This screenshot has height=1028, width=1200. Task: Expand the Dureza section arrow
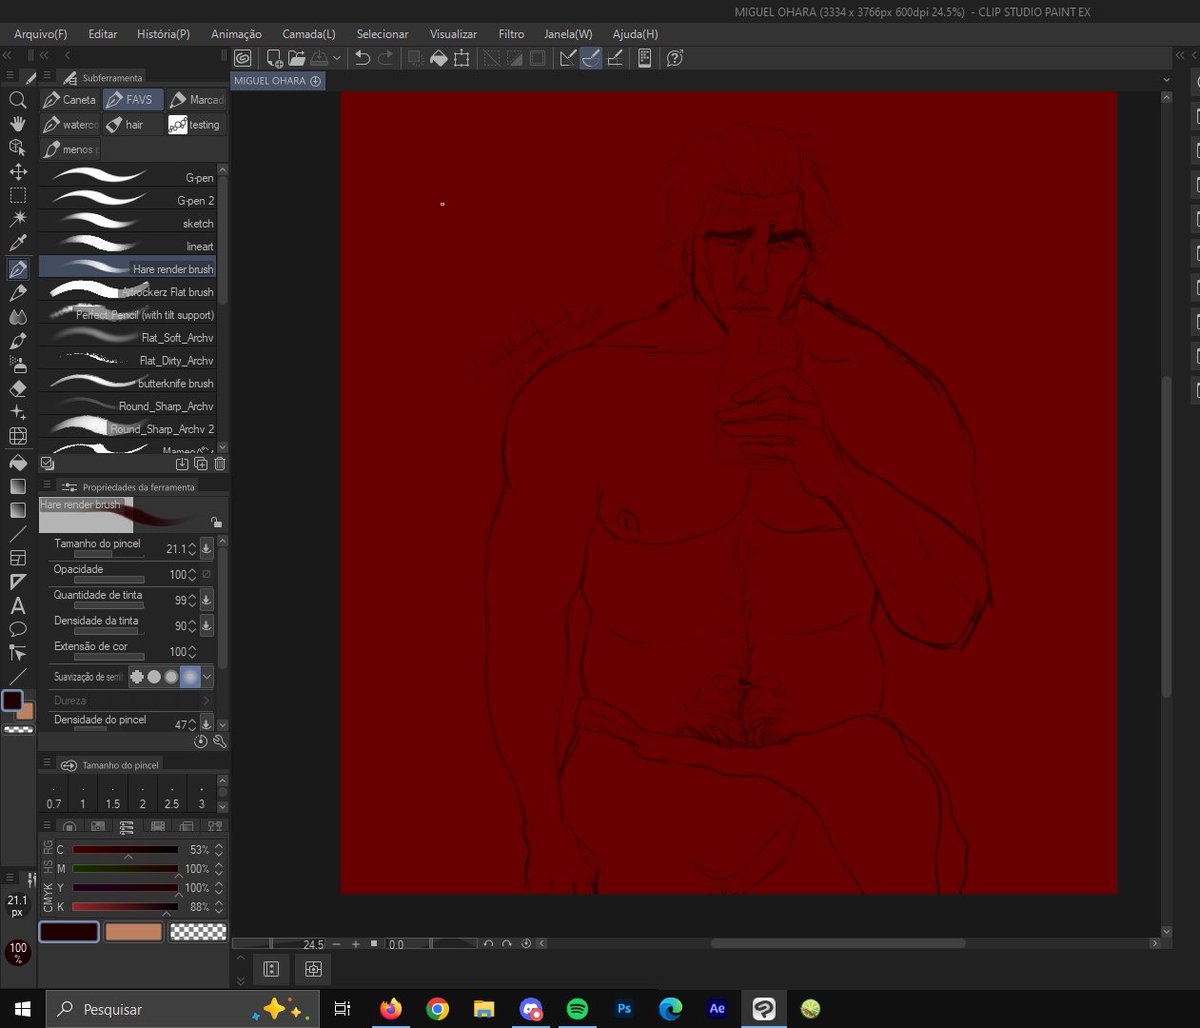pyautogui.click(x=206, y=701)
